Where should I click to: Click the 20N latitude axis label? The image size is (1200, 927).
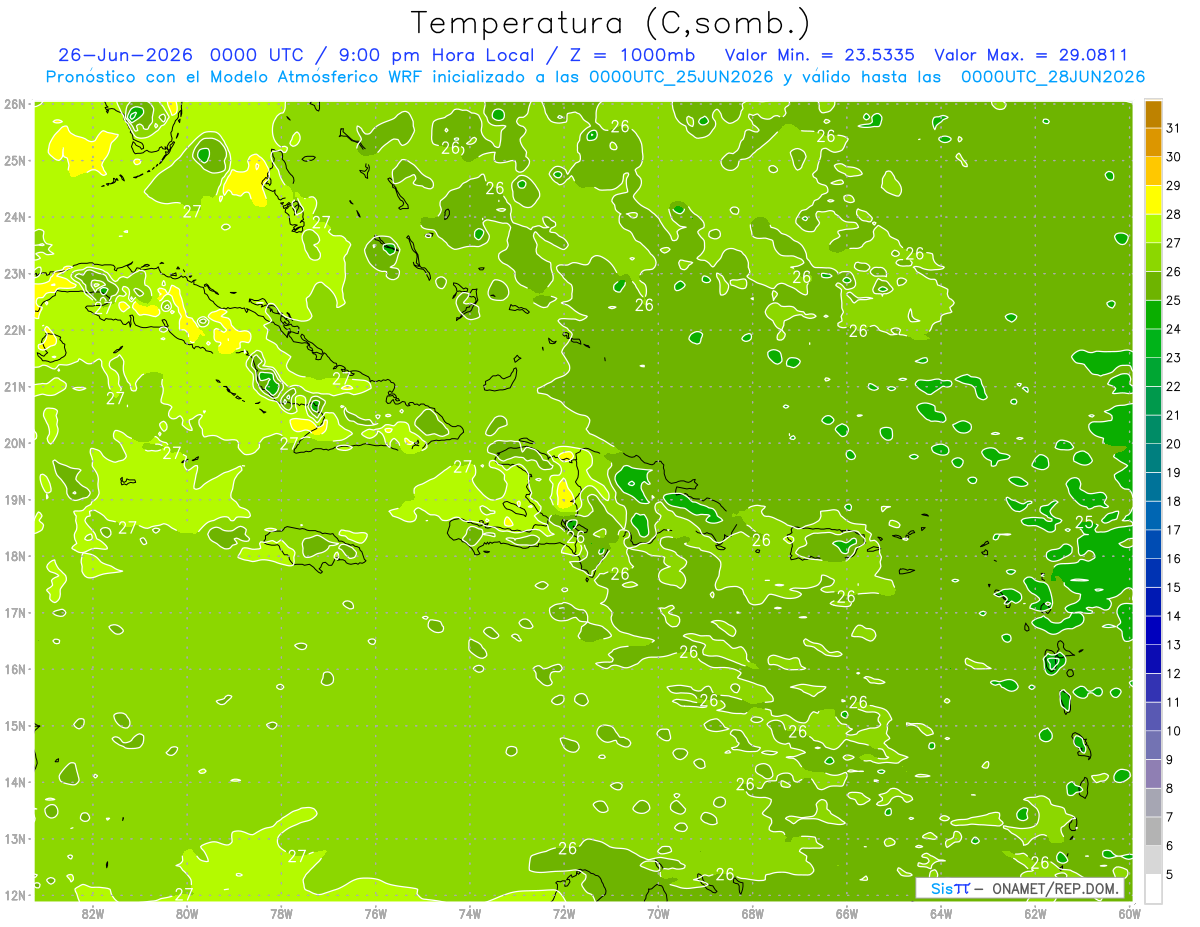15,443
